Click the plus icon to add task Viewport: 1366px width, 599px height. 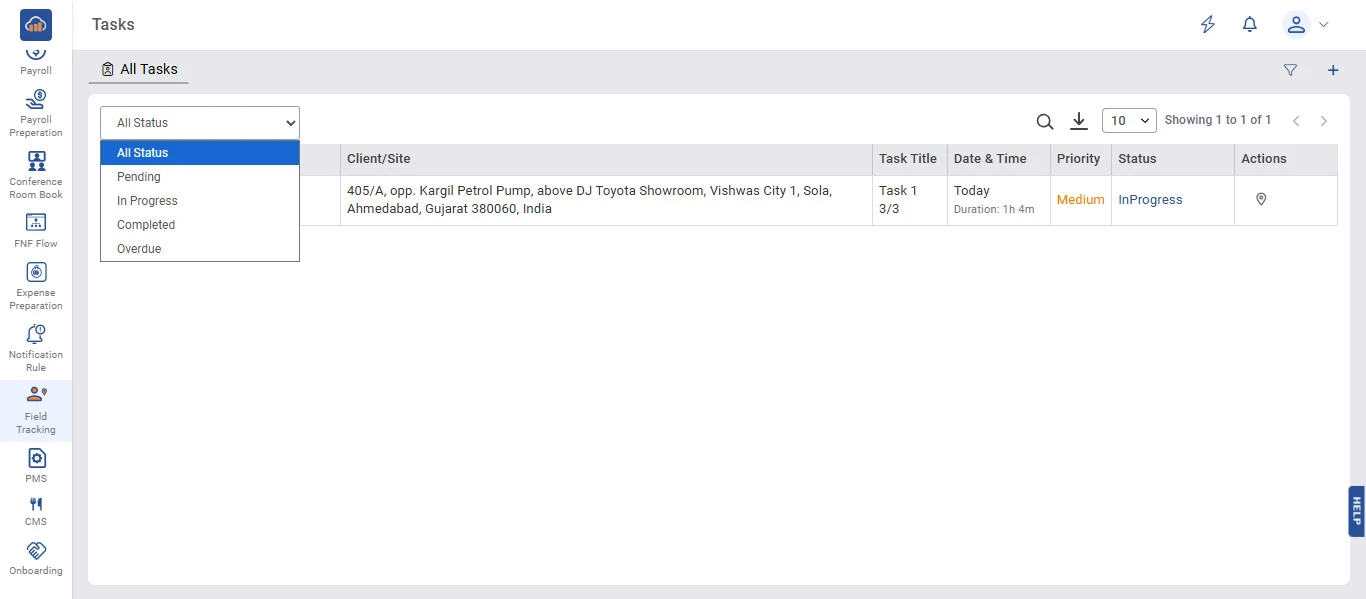(1332, 70)
